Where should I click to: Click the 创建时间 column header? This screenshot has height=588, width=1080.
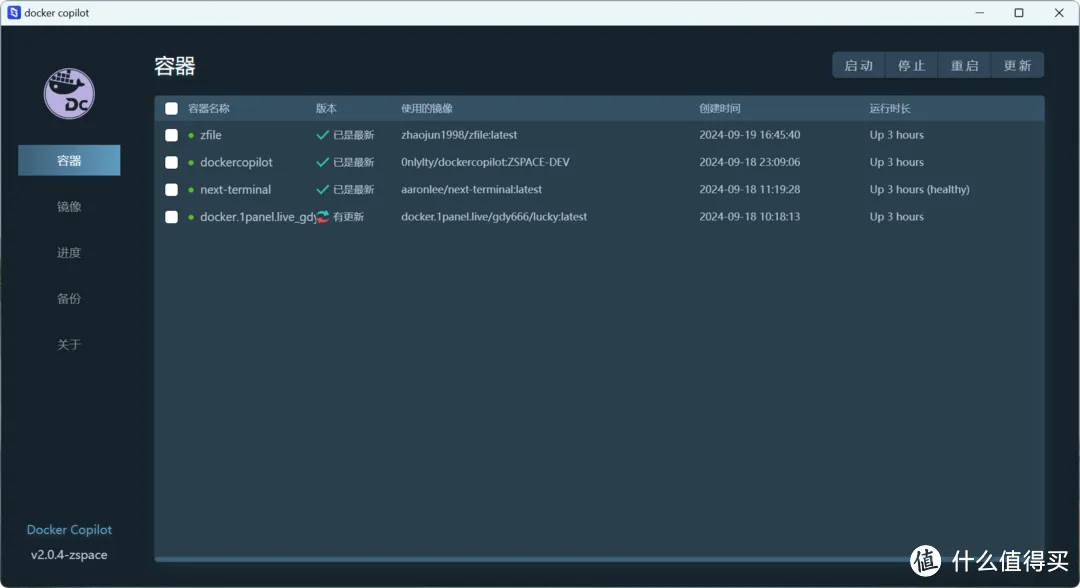click(720, 108)
